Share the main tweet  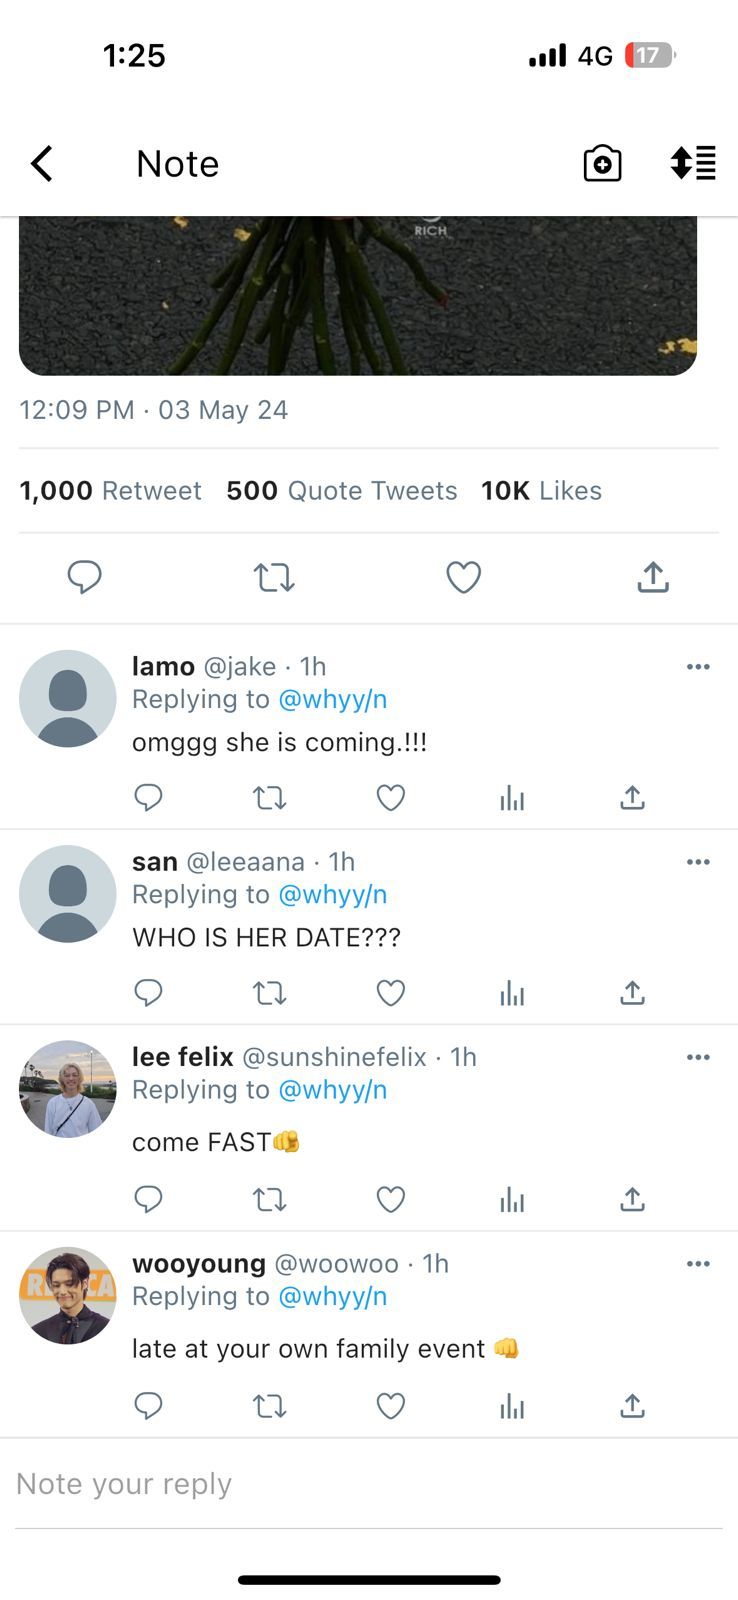coord(652,577)
